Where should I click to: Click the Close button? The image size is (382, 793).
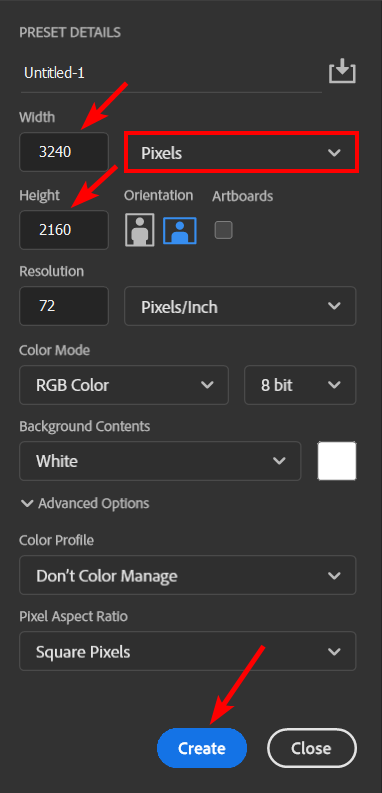click(x=312, y=748)
